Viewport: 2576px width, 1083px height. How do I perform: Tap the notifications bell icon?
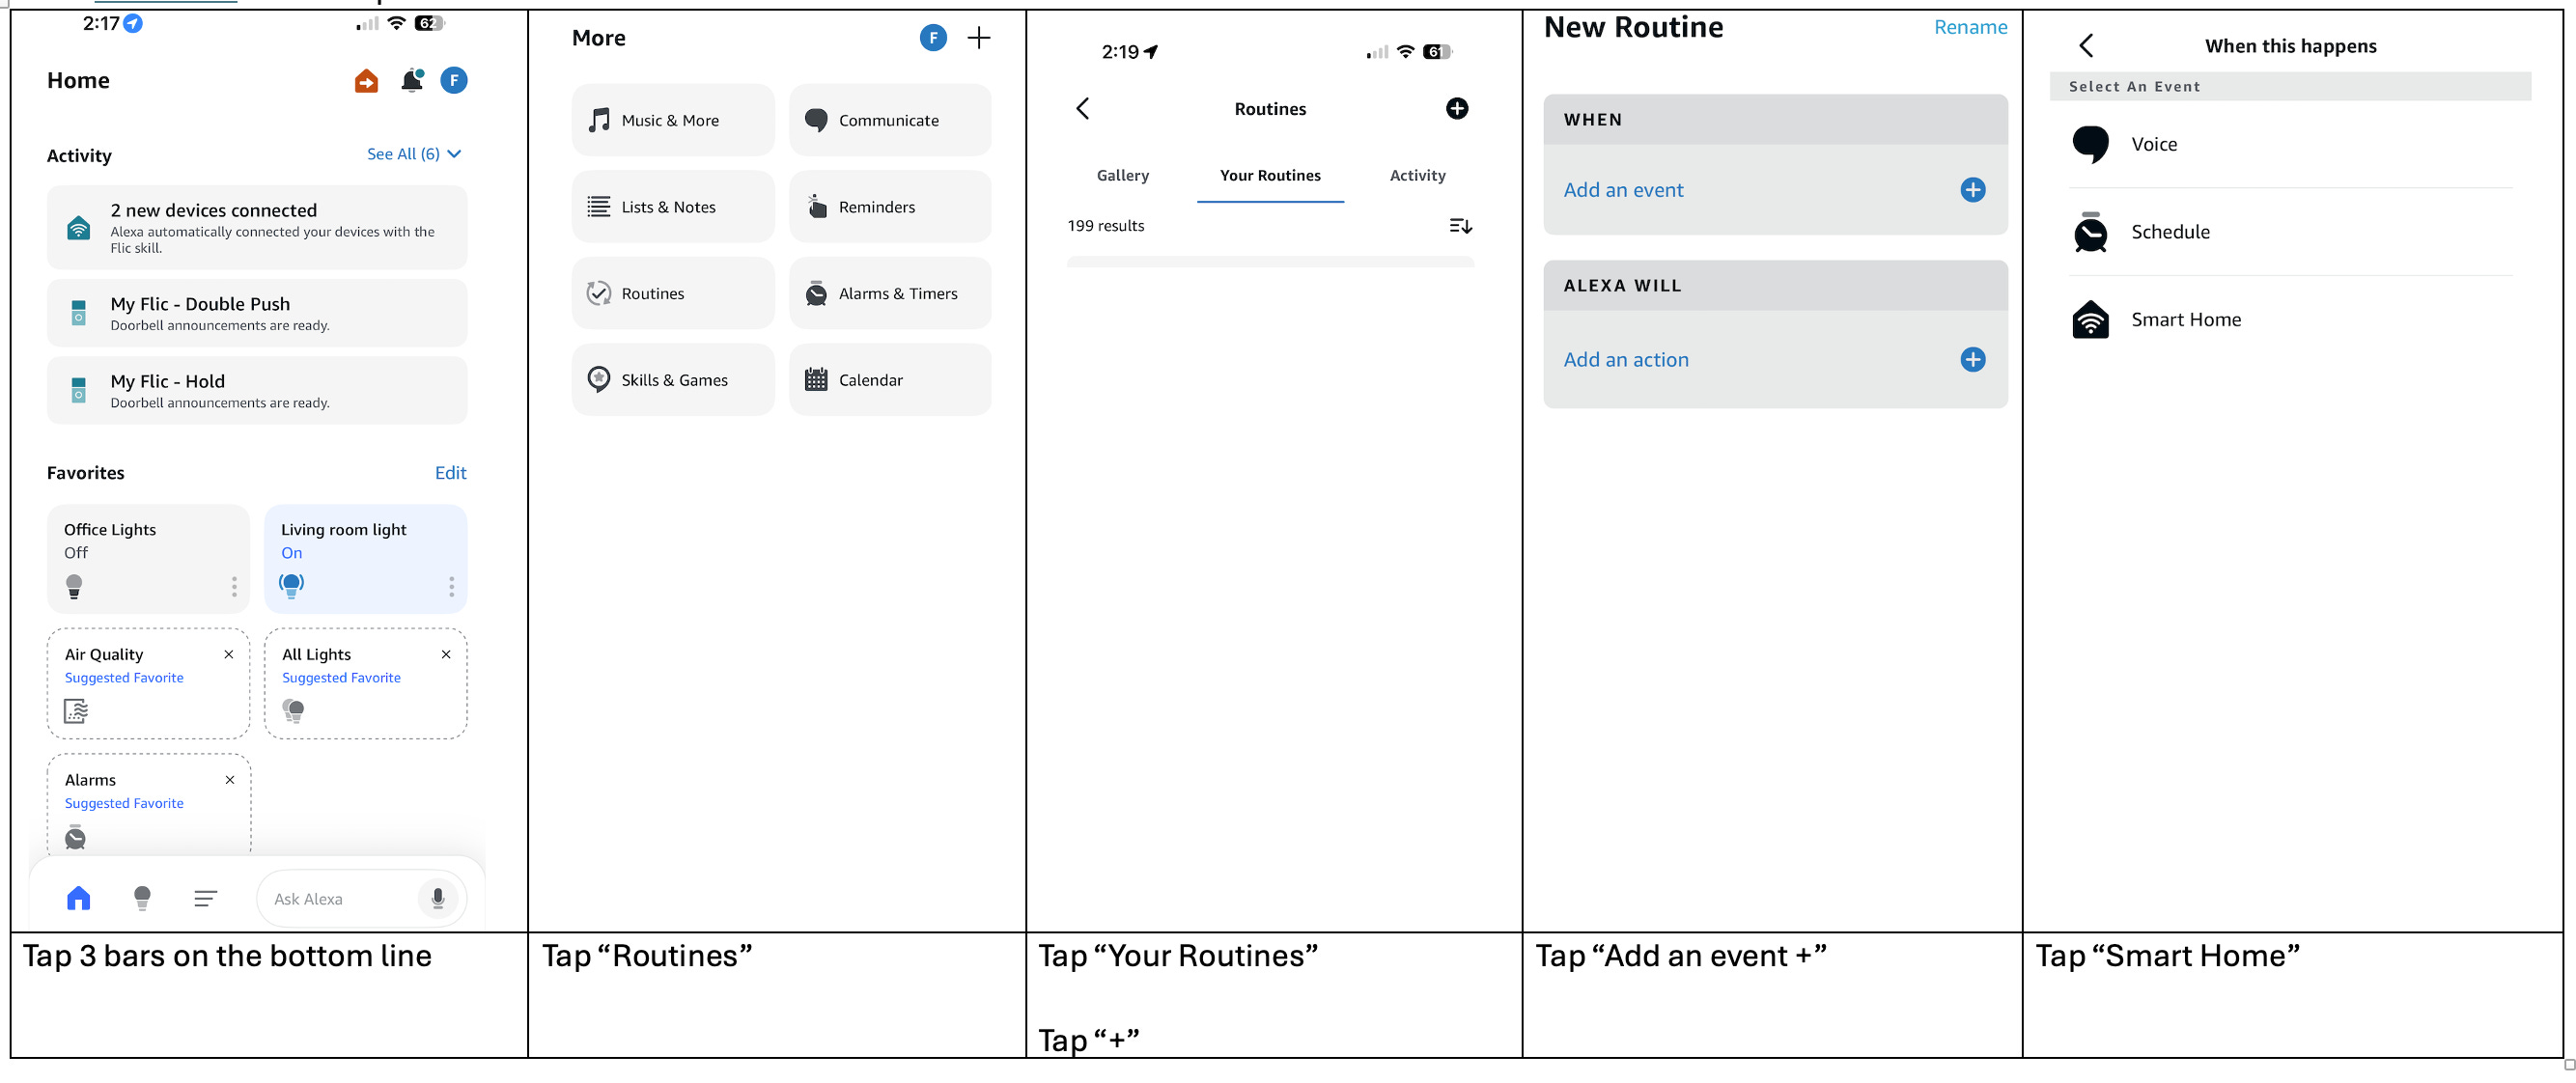411,81
